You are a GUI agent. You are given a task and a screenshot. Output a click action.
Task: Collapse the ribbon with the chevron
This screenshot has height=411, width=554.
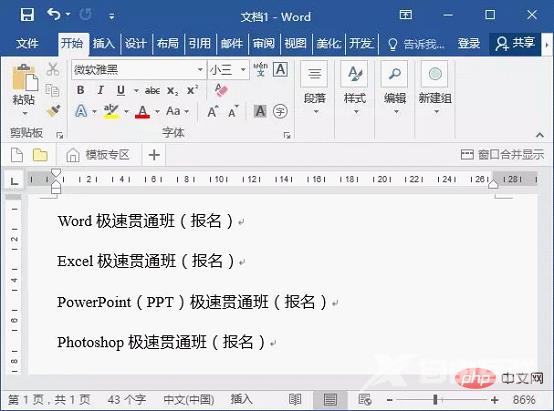coord(540,135)
